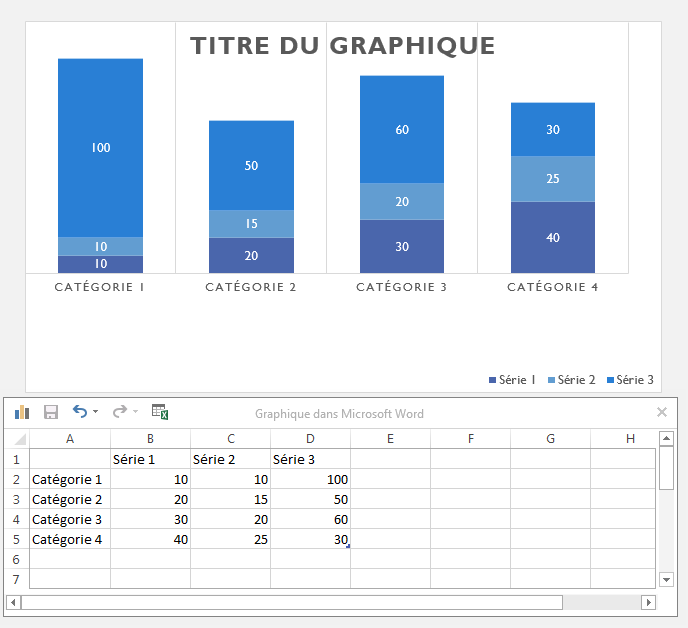
Task: Click axis label CATÉGORIE 4
Action: [x=553, y=287]
